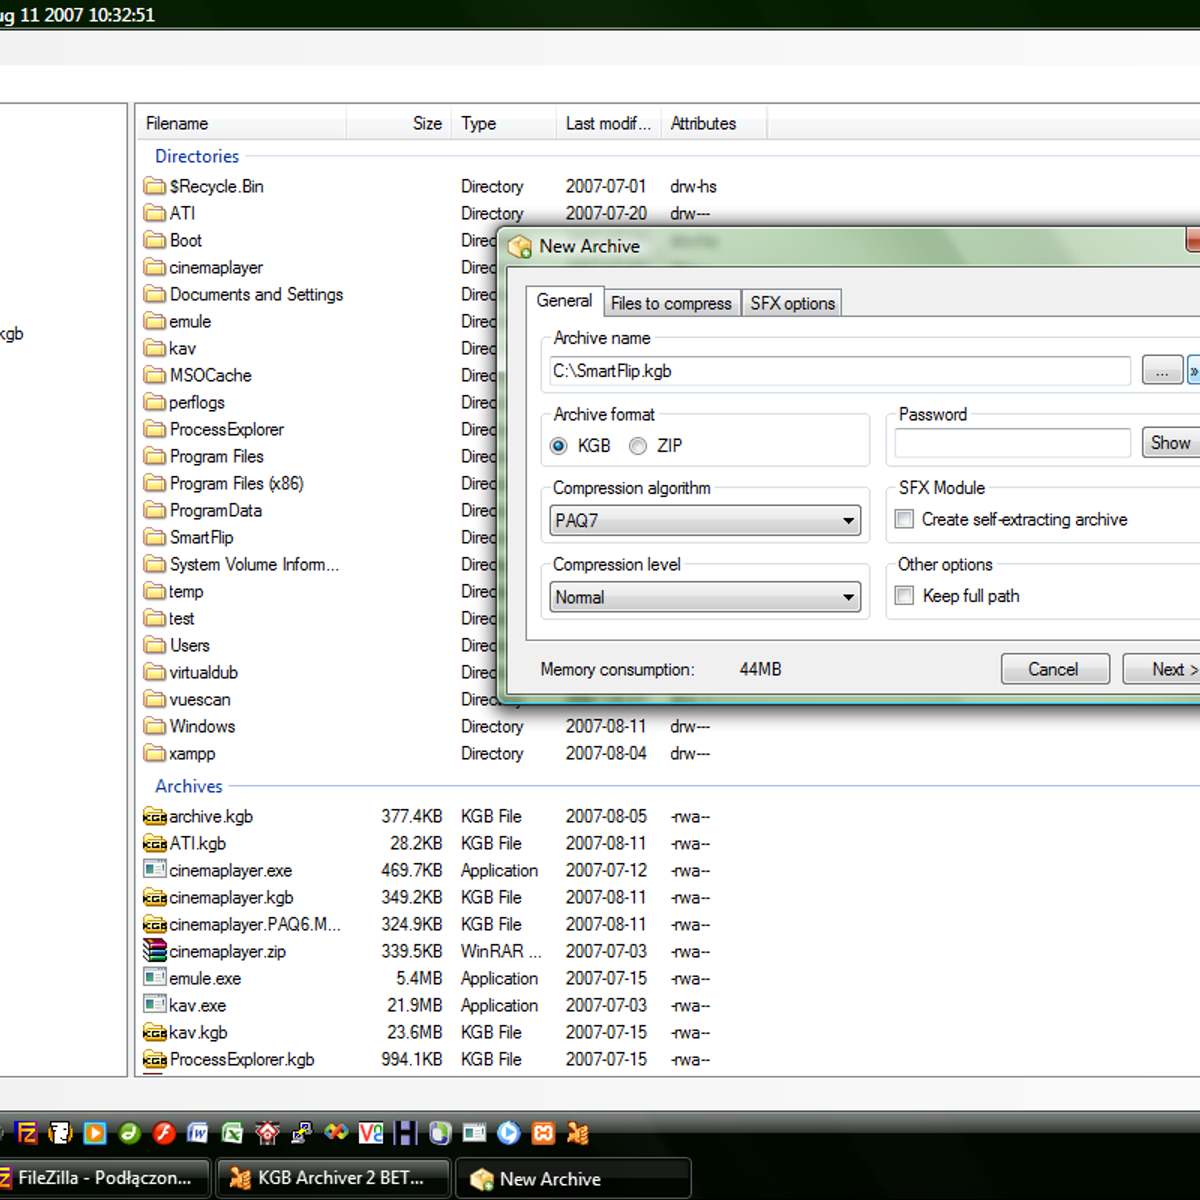Select the 'kav.exe' file name
1200x1200 pixels.
[198, 1005]
